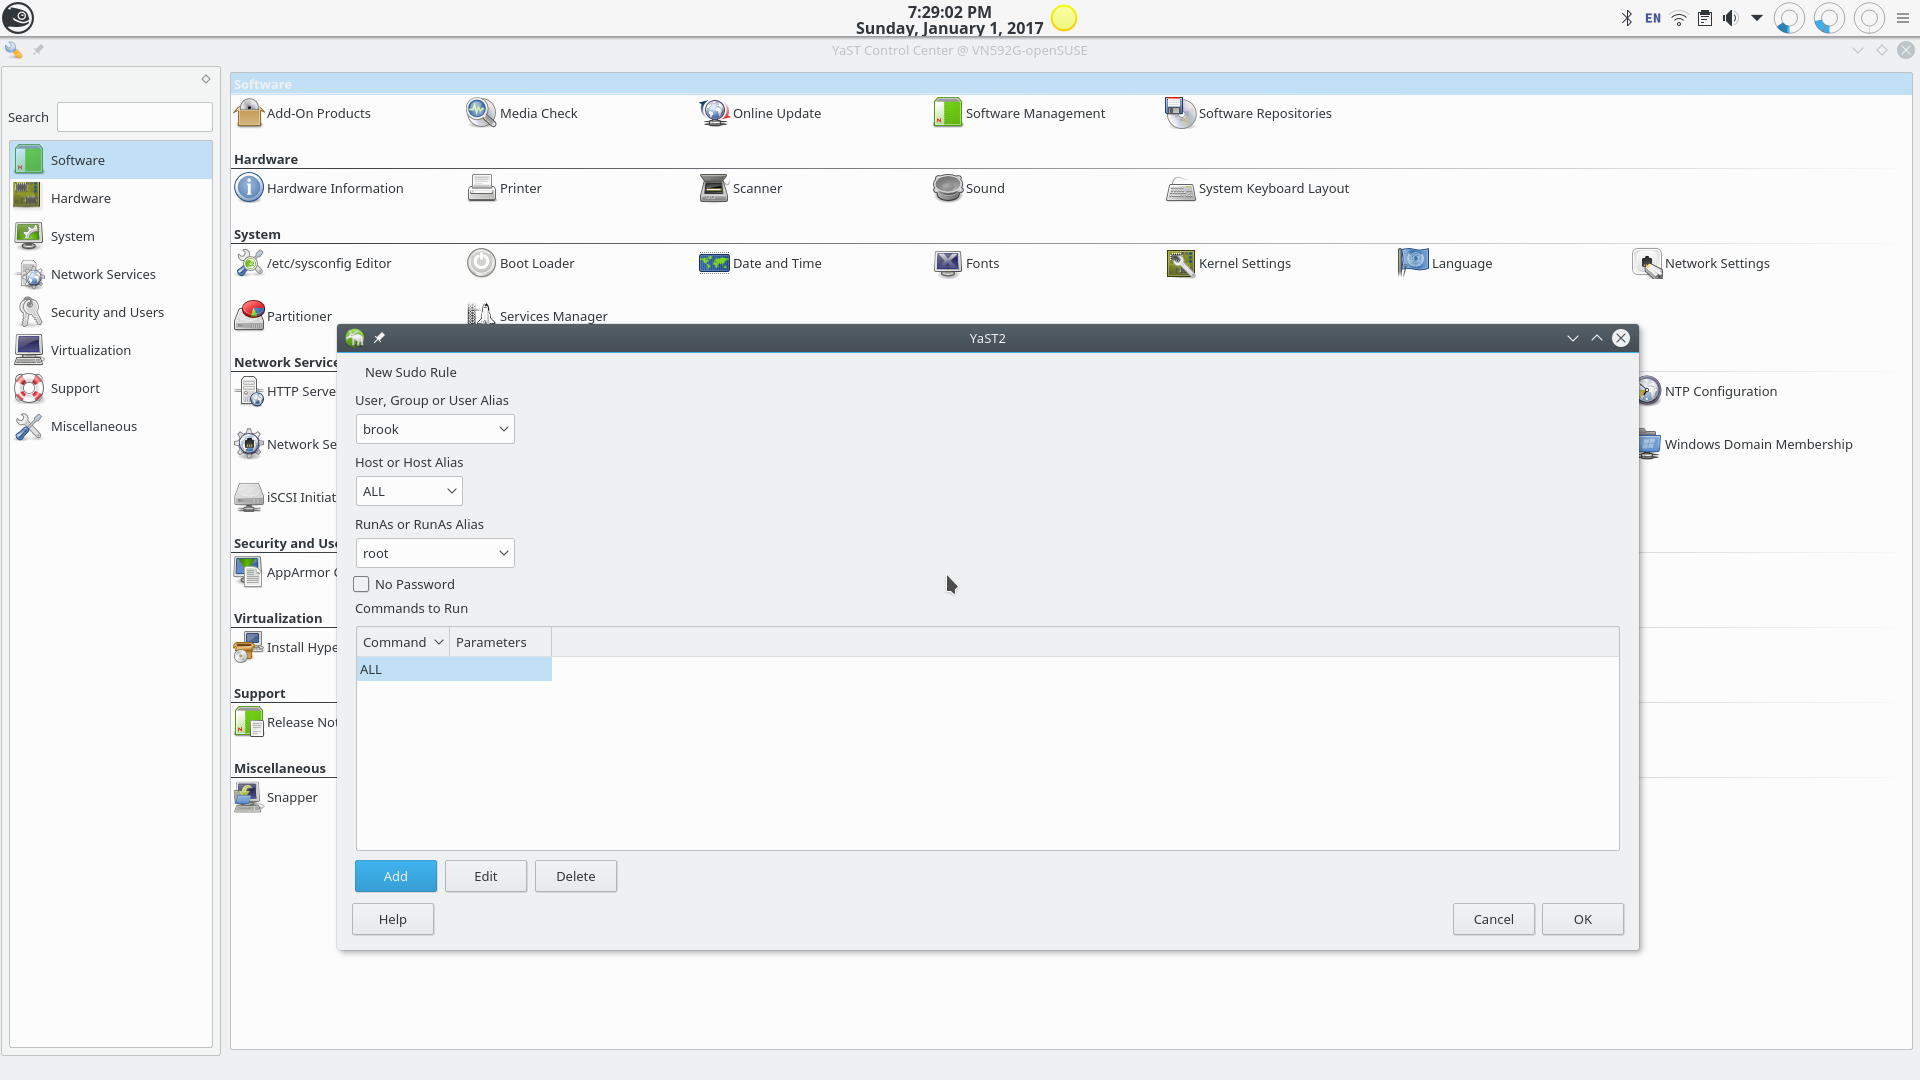Image resolution: width=1920 pixels, height=1080 pixels.
Task: Open Snapper module
Action: 275,797
